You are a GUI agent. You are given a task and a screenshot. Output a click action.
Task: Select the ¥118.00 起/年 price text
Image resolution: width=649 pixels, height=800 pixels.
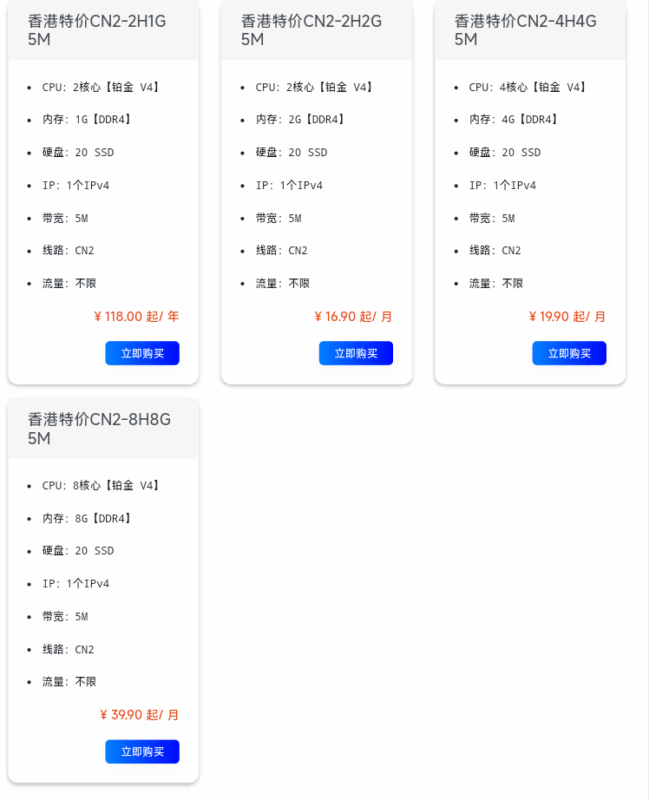click(136, 316)
